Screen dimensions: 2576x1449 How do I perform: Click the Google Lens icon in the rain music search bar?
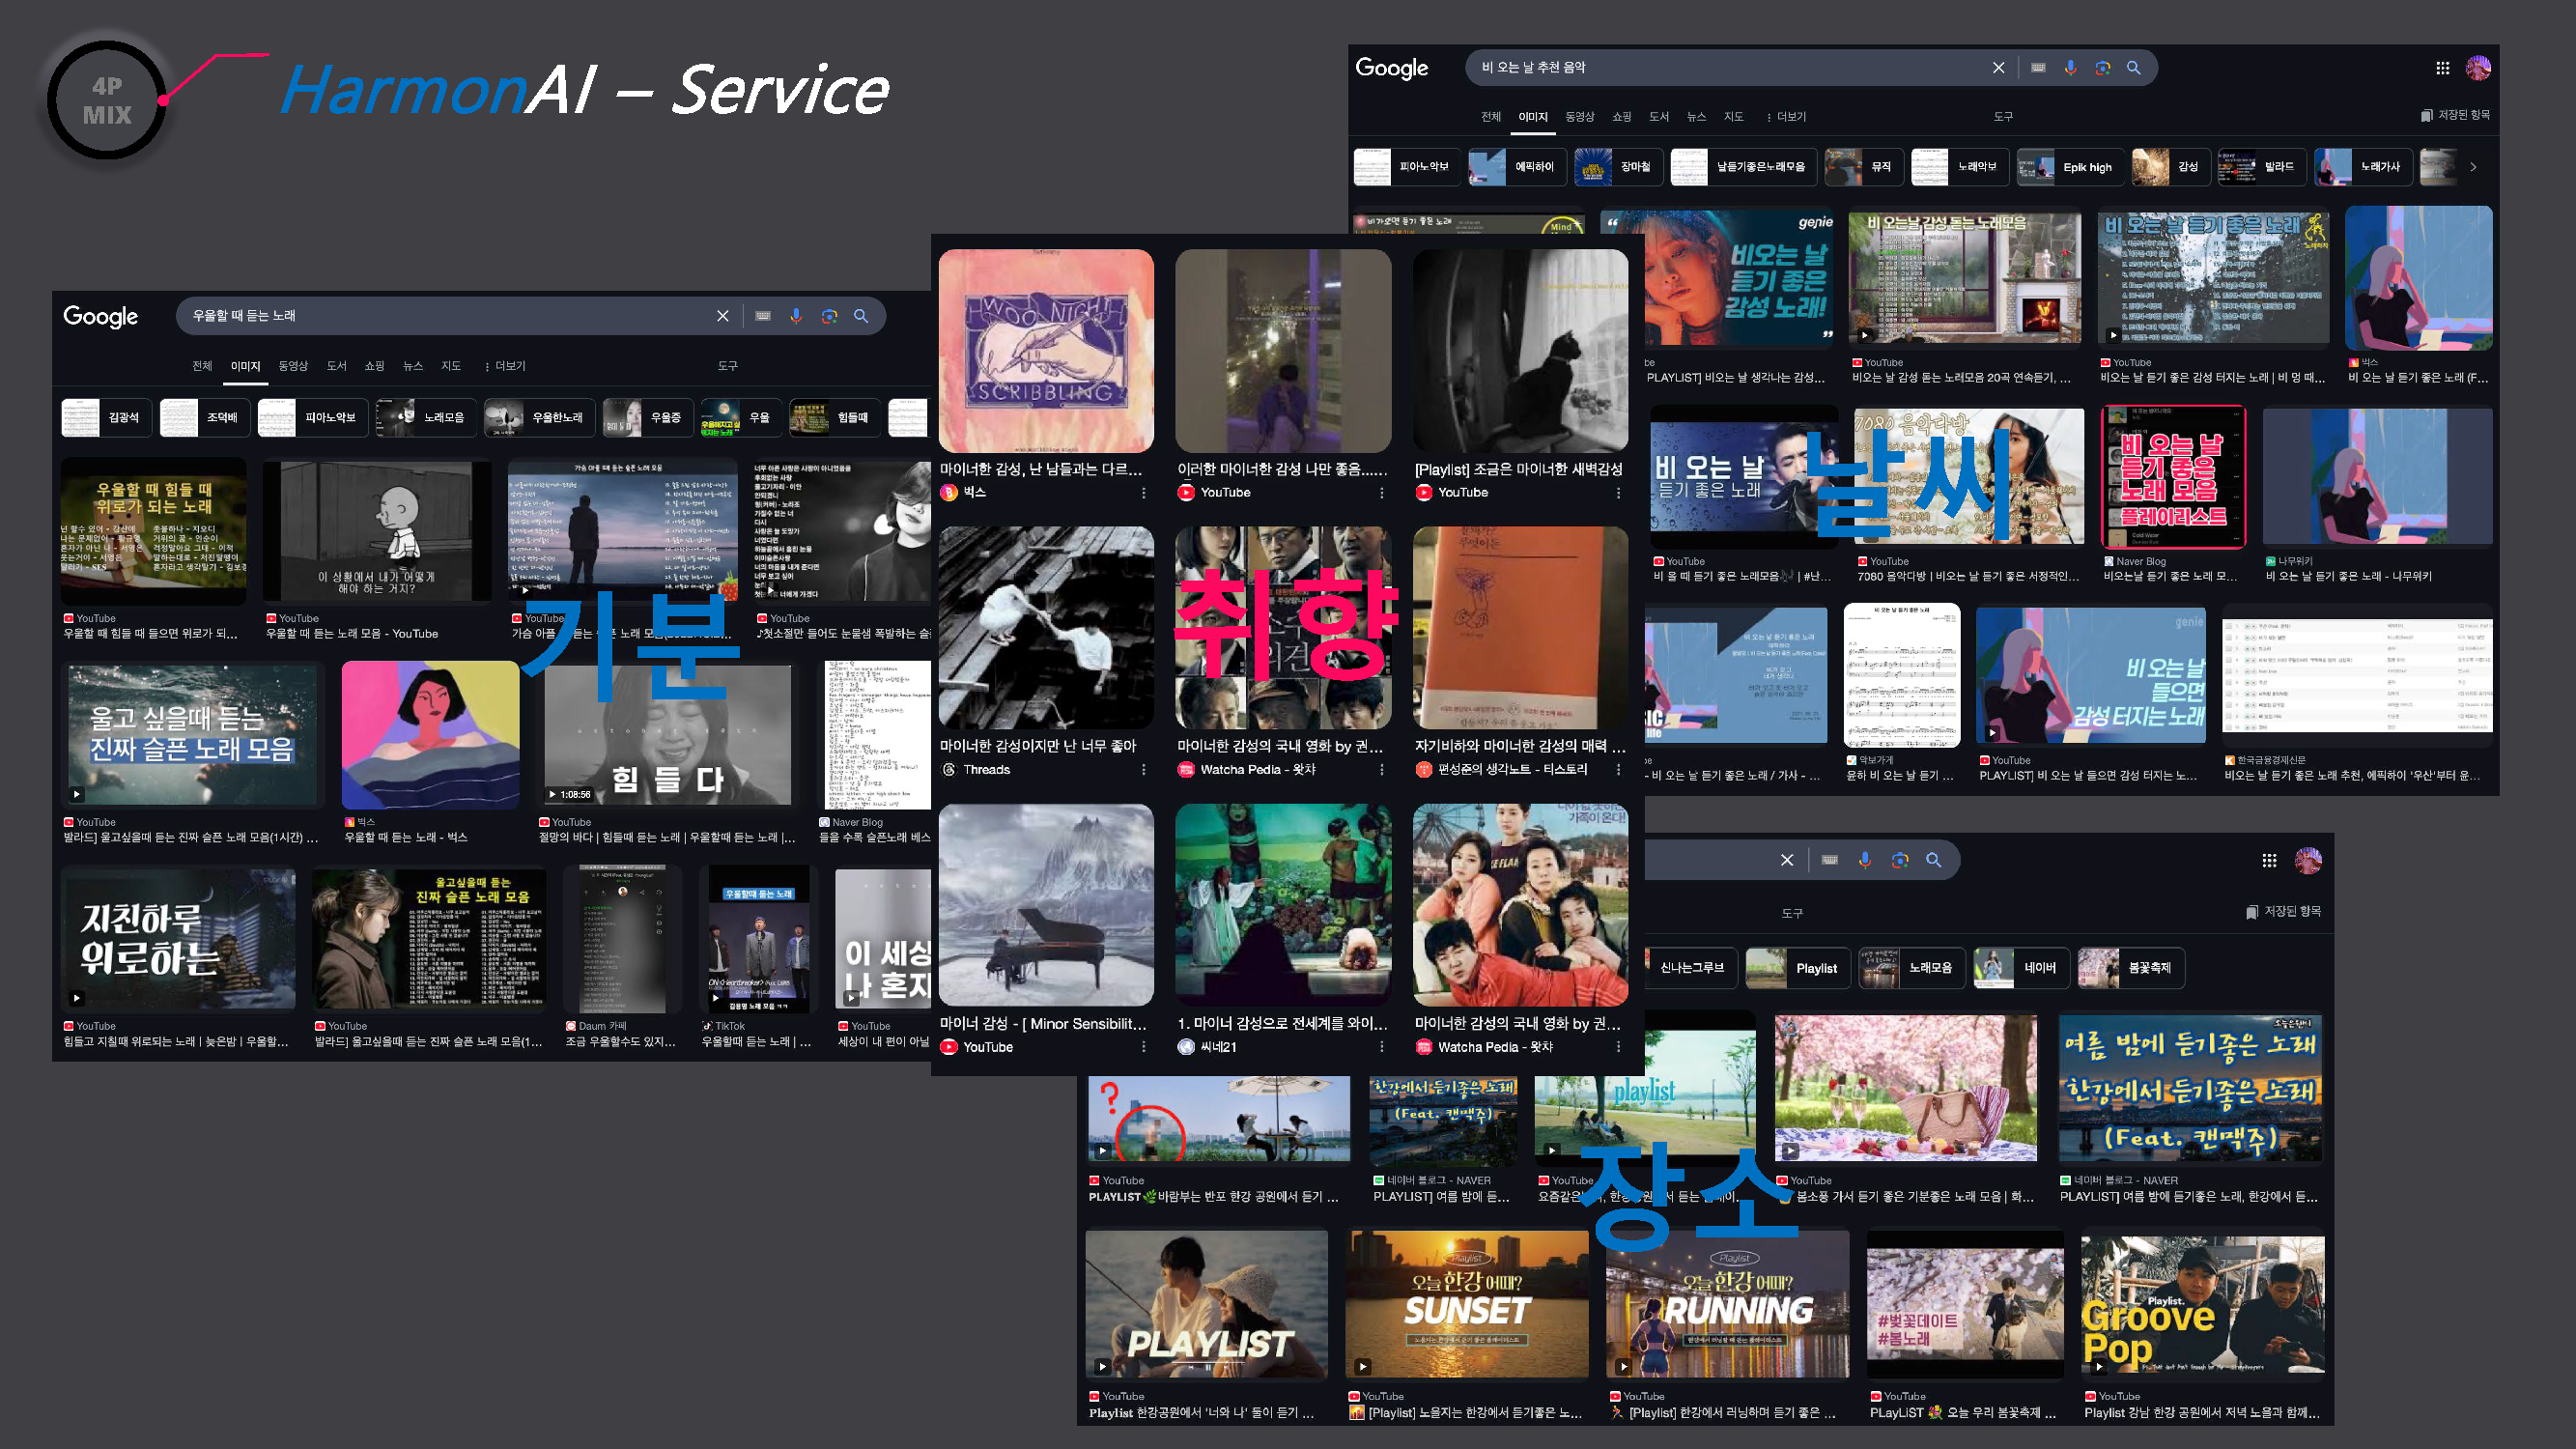point(2102,67)
